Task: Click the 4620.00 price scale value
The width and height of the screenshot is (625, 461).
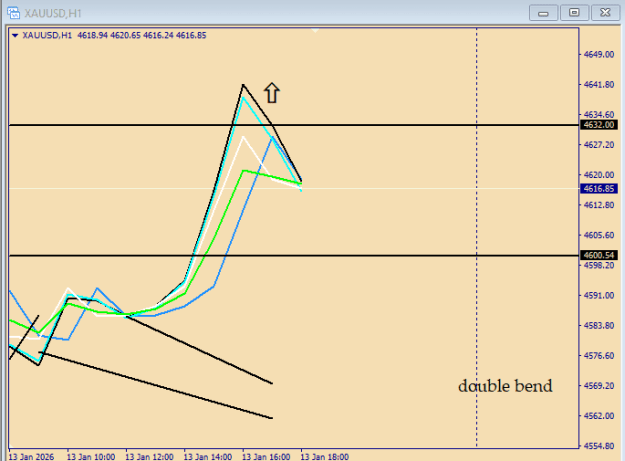Action: (x=599, y=175)
